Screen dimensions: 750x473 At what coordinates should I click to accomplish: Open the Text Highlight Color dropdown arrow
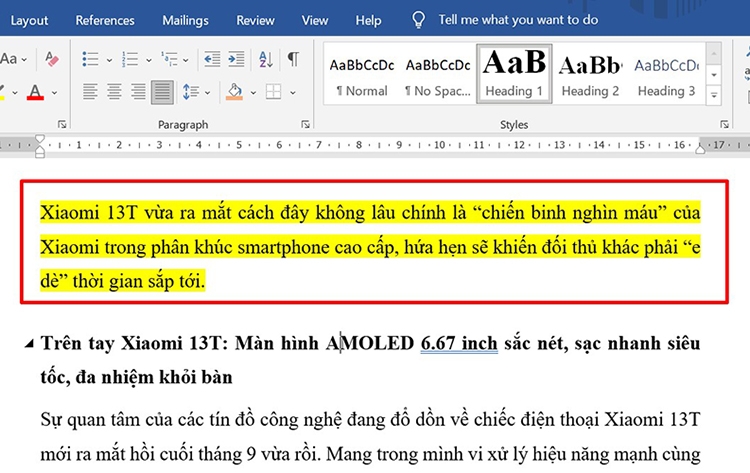[15, 93]
